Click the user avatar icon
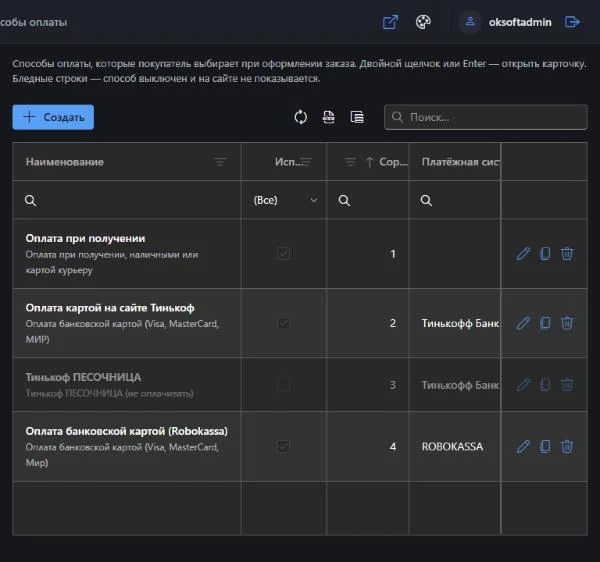The image size is (600, 562). [x=470, y=22]
